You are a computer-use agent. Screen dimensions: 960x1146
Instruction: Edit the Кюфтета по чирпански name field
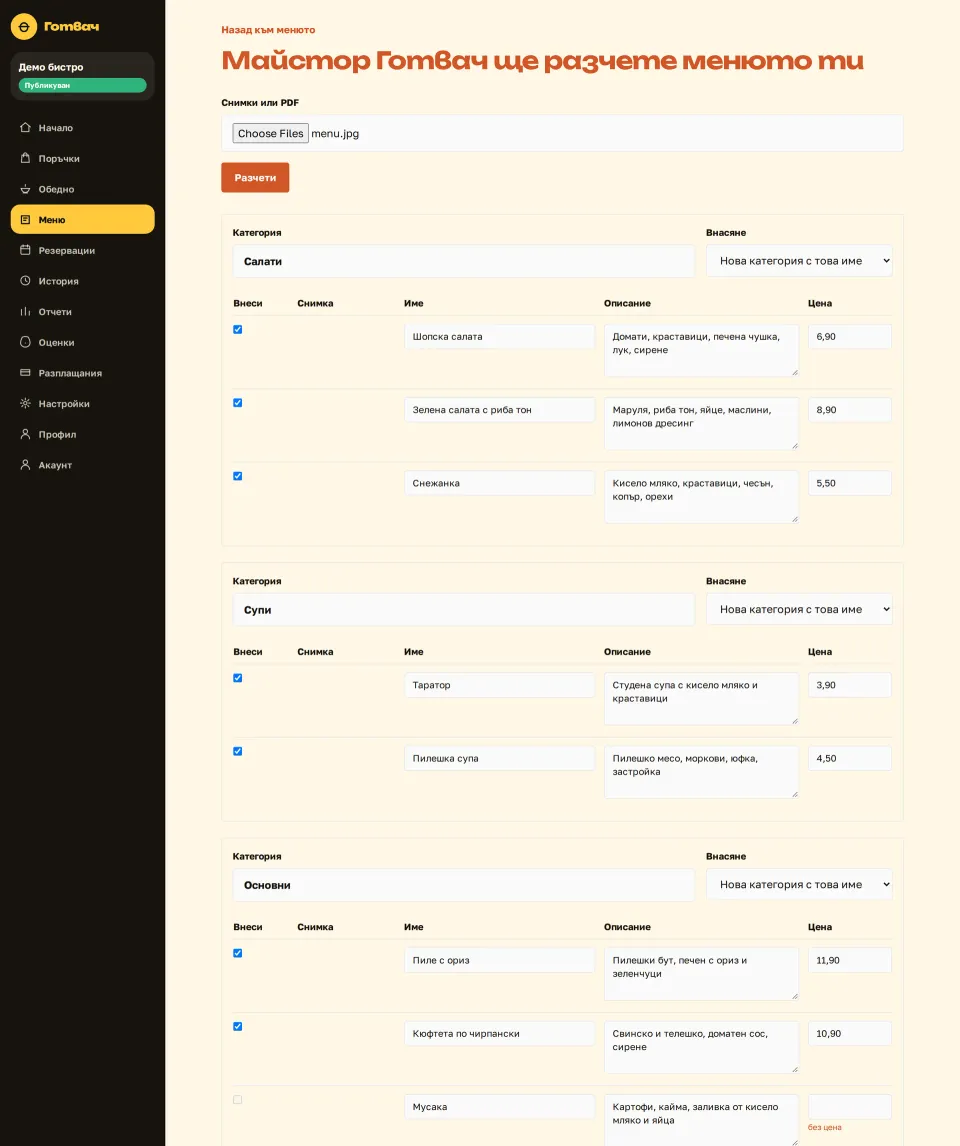click(x=499, y=1033)
